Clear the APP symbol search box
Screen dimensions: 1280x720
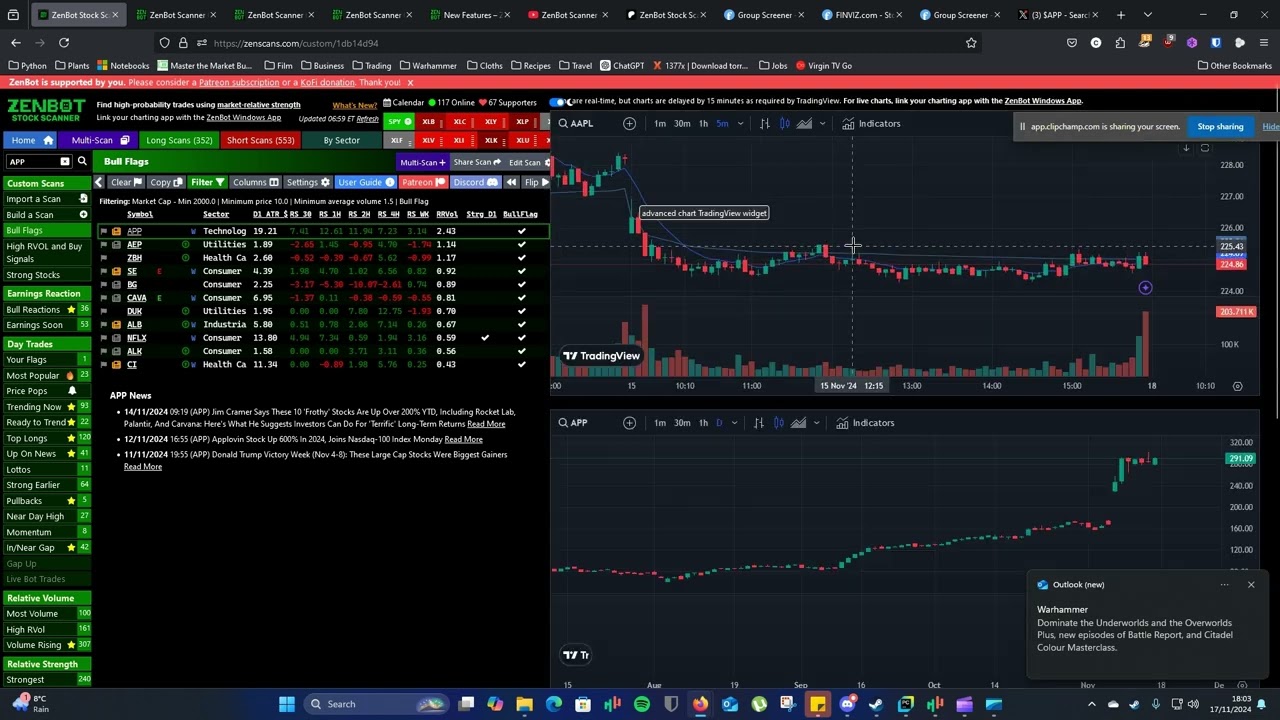(x=65, y=161)
